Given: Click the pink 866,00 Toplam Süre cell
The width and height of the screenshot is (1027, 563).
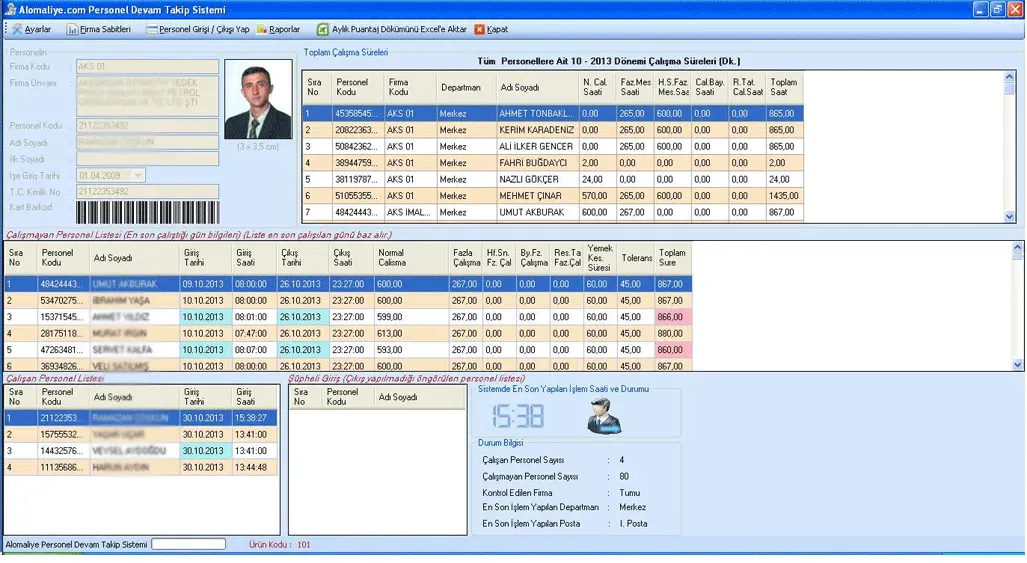Looking at the screenshot, I should [673, 317].
